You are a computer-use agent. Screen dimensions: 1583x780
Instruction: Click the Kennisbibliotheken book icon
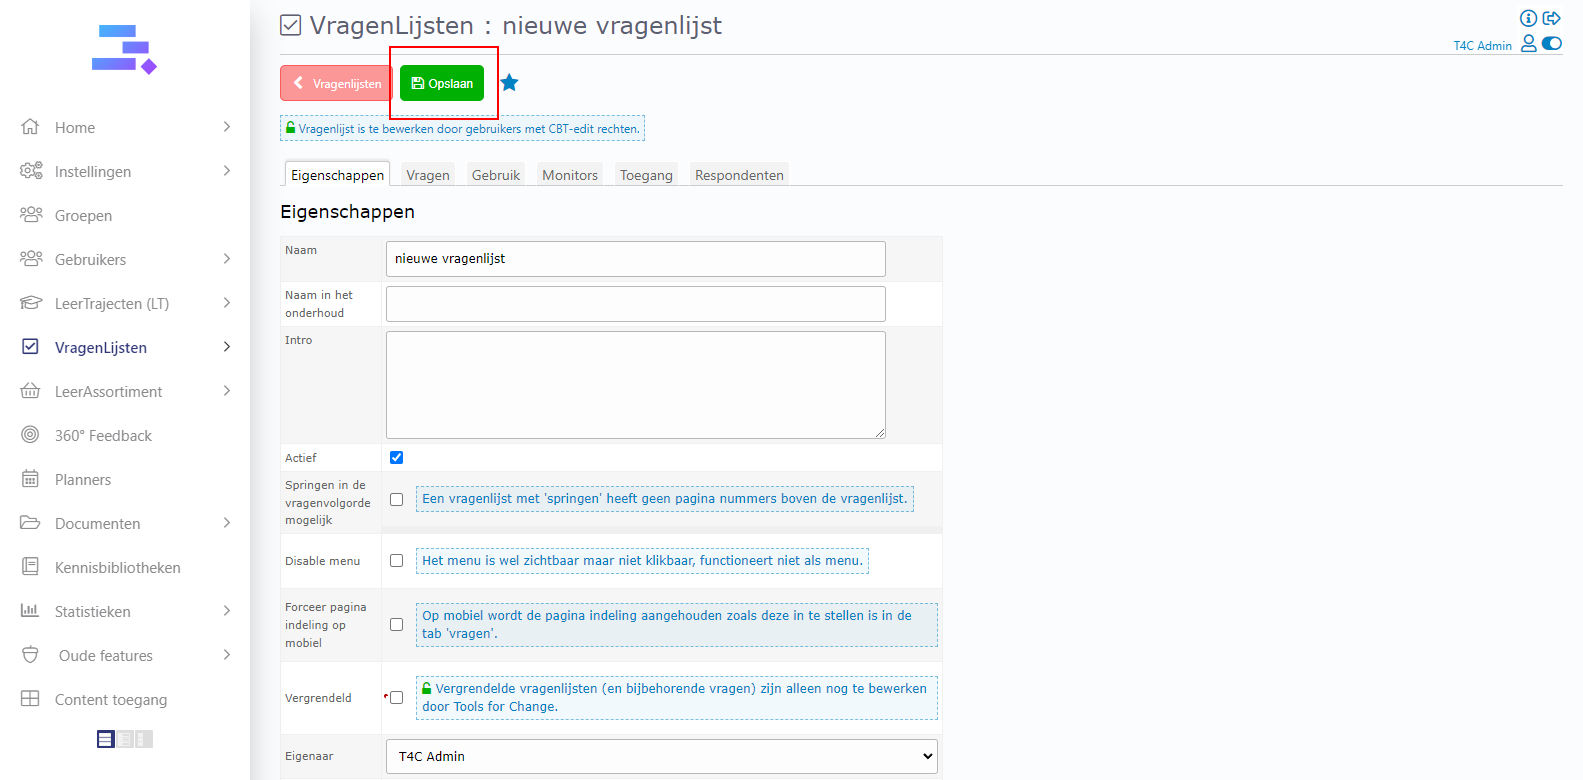click(31, 567)
